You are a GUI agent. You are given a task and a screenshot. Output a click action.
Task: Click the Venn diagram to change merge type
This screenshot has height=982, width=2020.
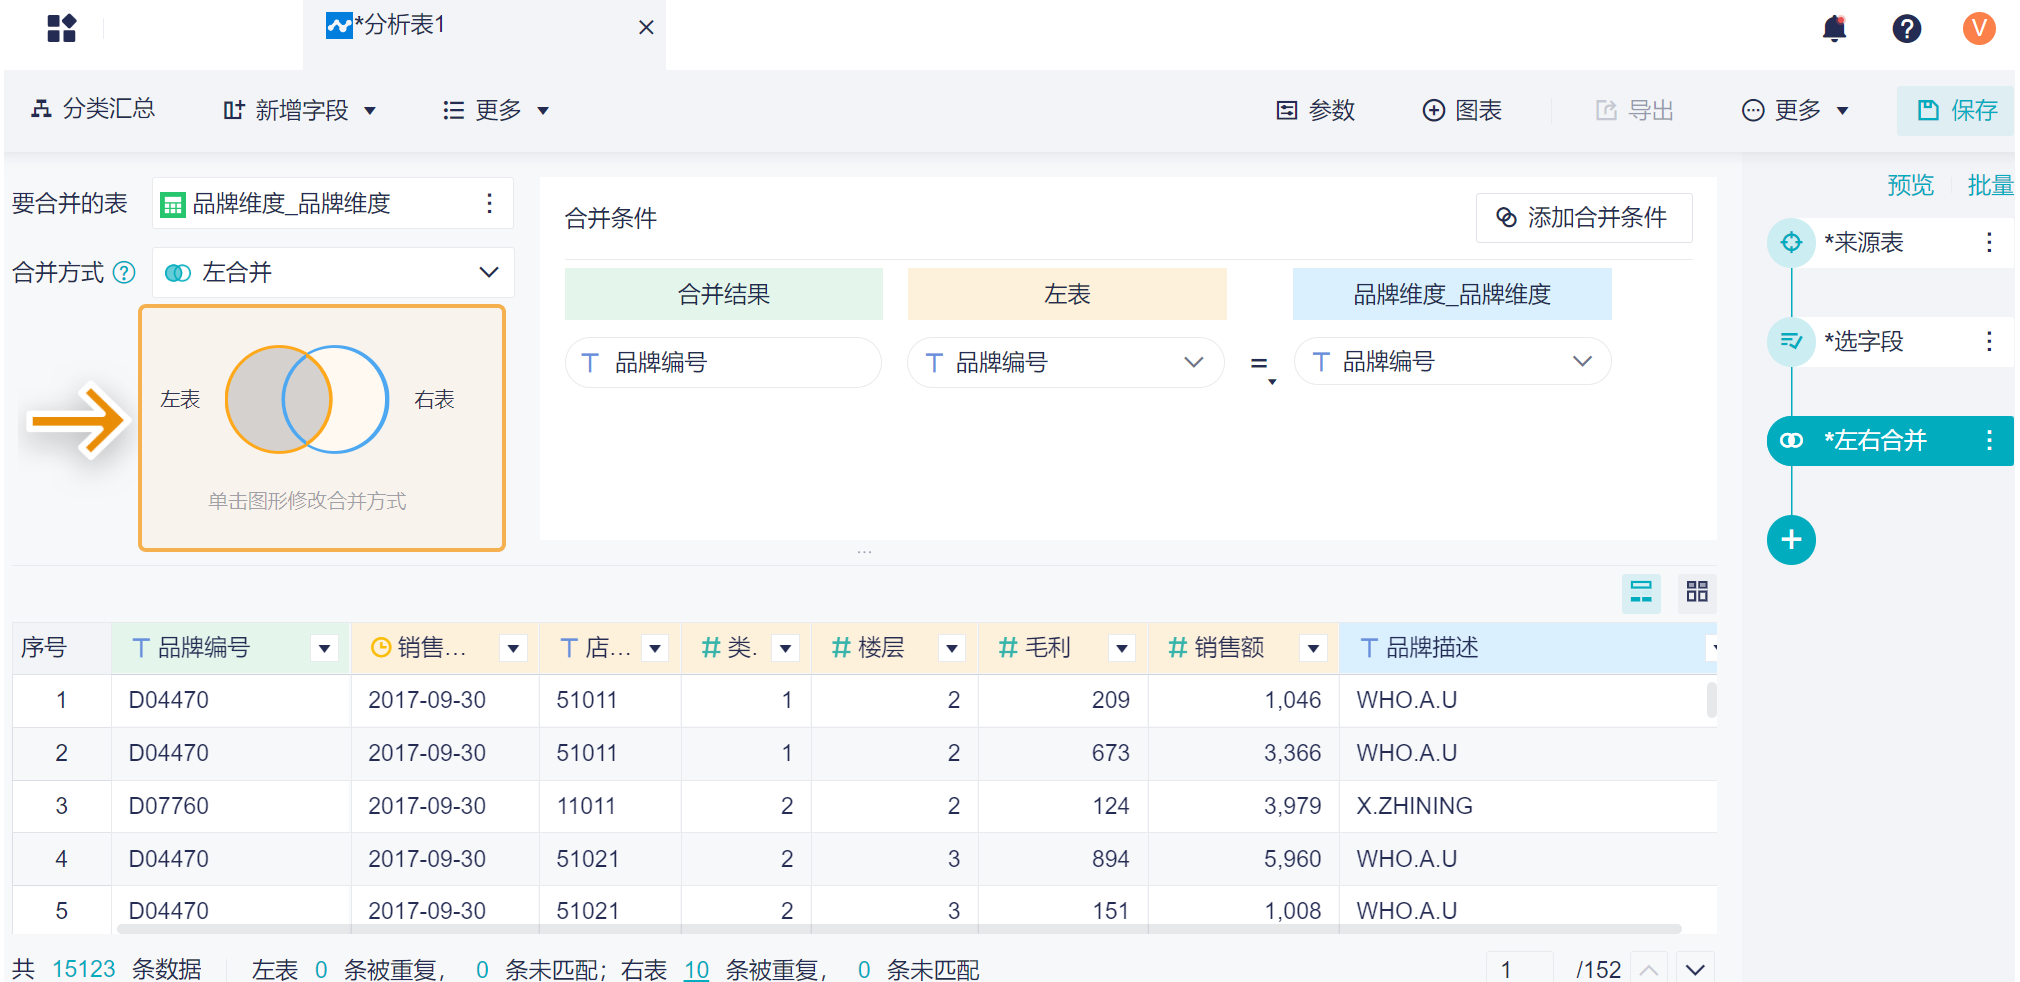(x=306, y=400)
